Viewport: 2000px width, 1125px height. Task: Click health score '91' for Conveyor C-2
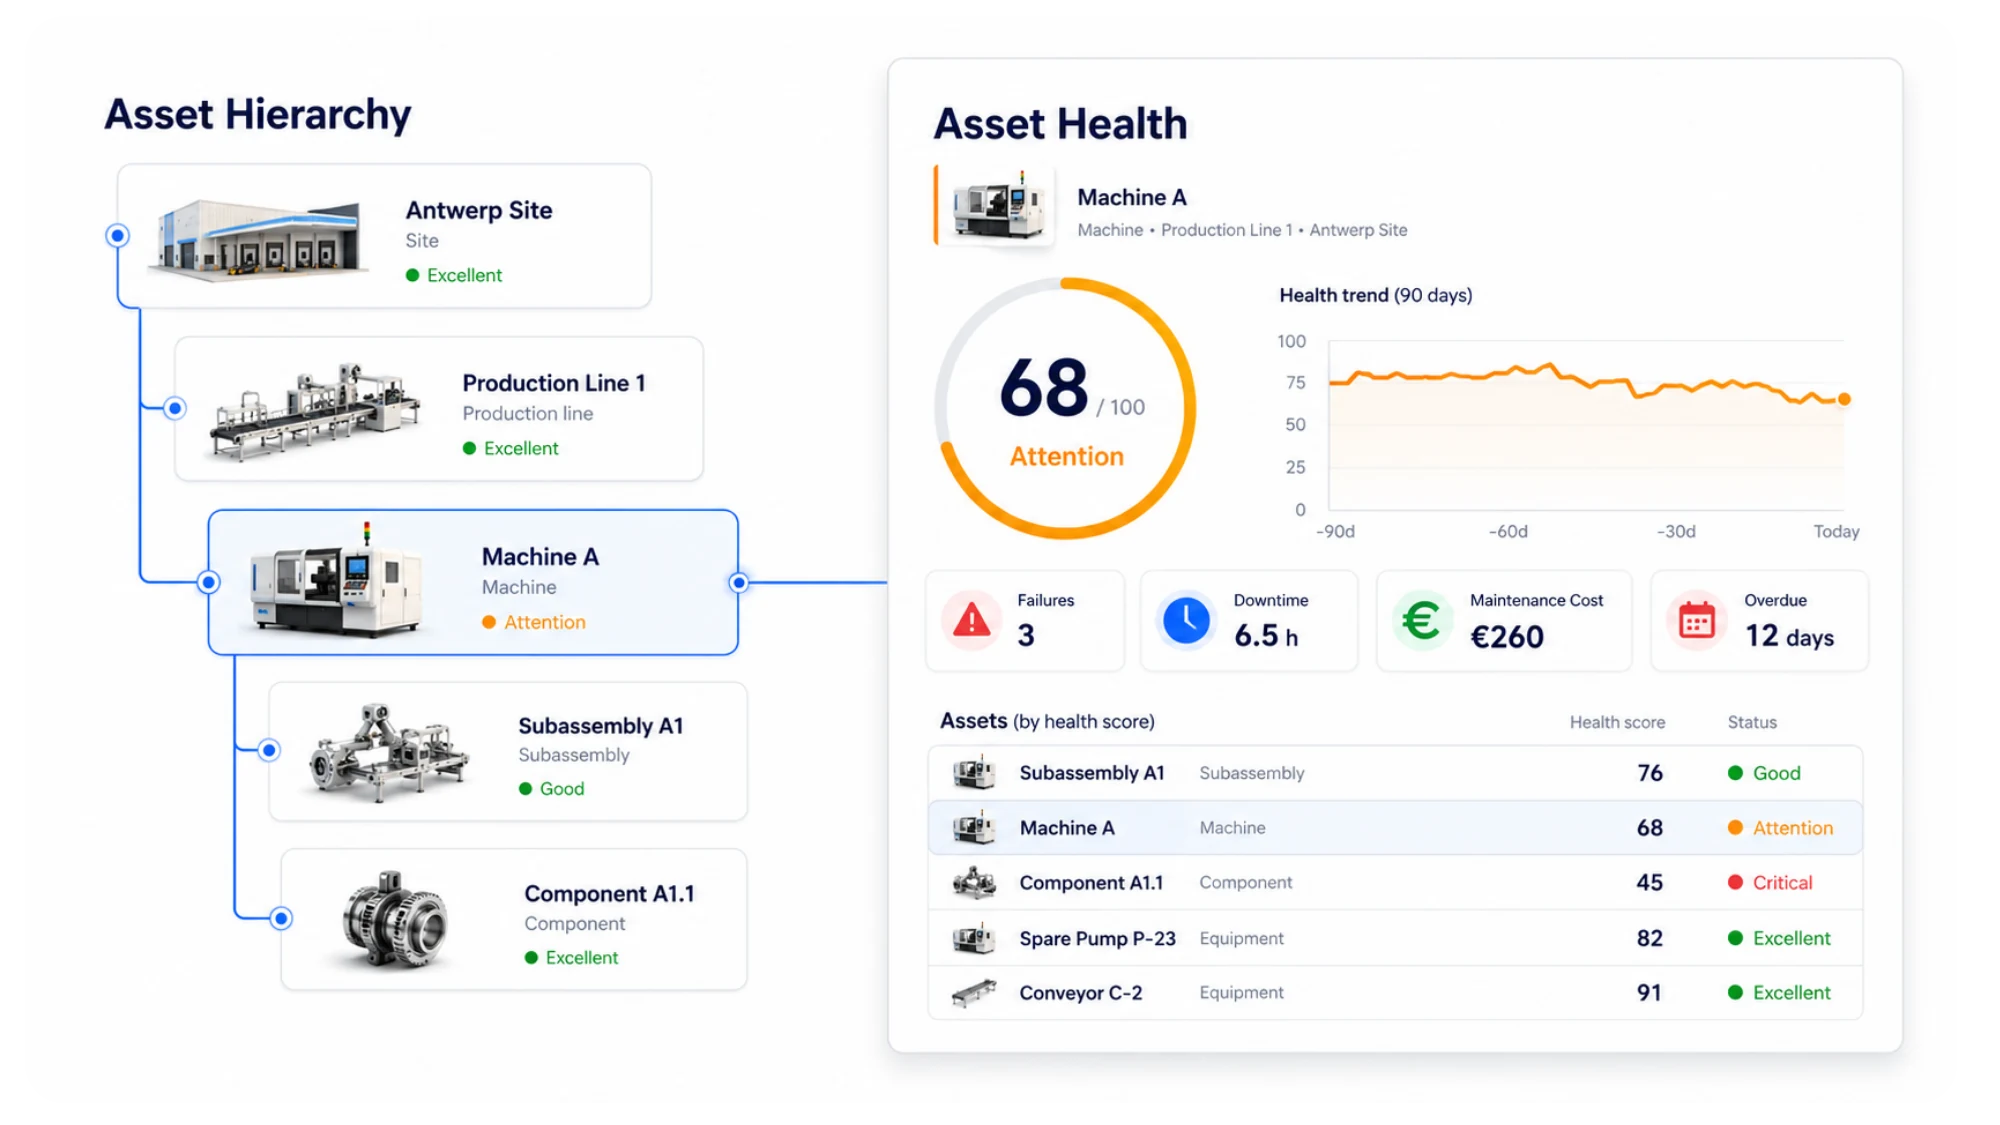pos(1649,993)
